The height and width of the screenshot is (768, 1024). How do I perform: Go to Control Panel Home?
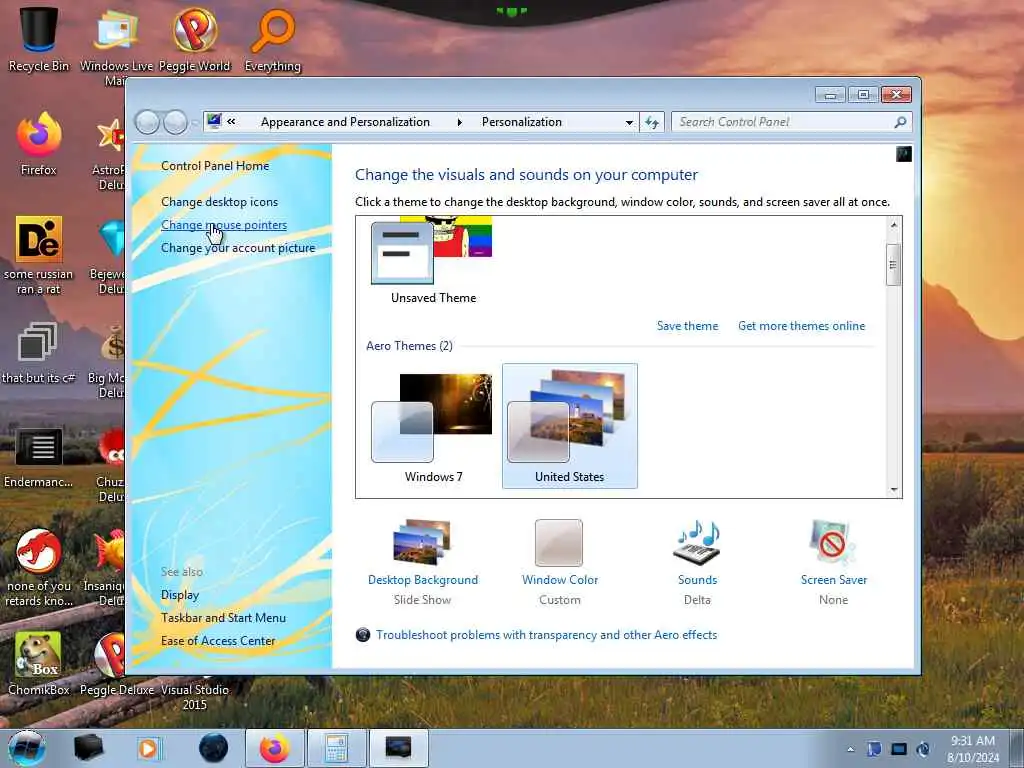[x=215, y=166]
